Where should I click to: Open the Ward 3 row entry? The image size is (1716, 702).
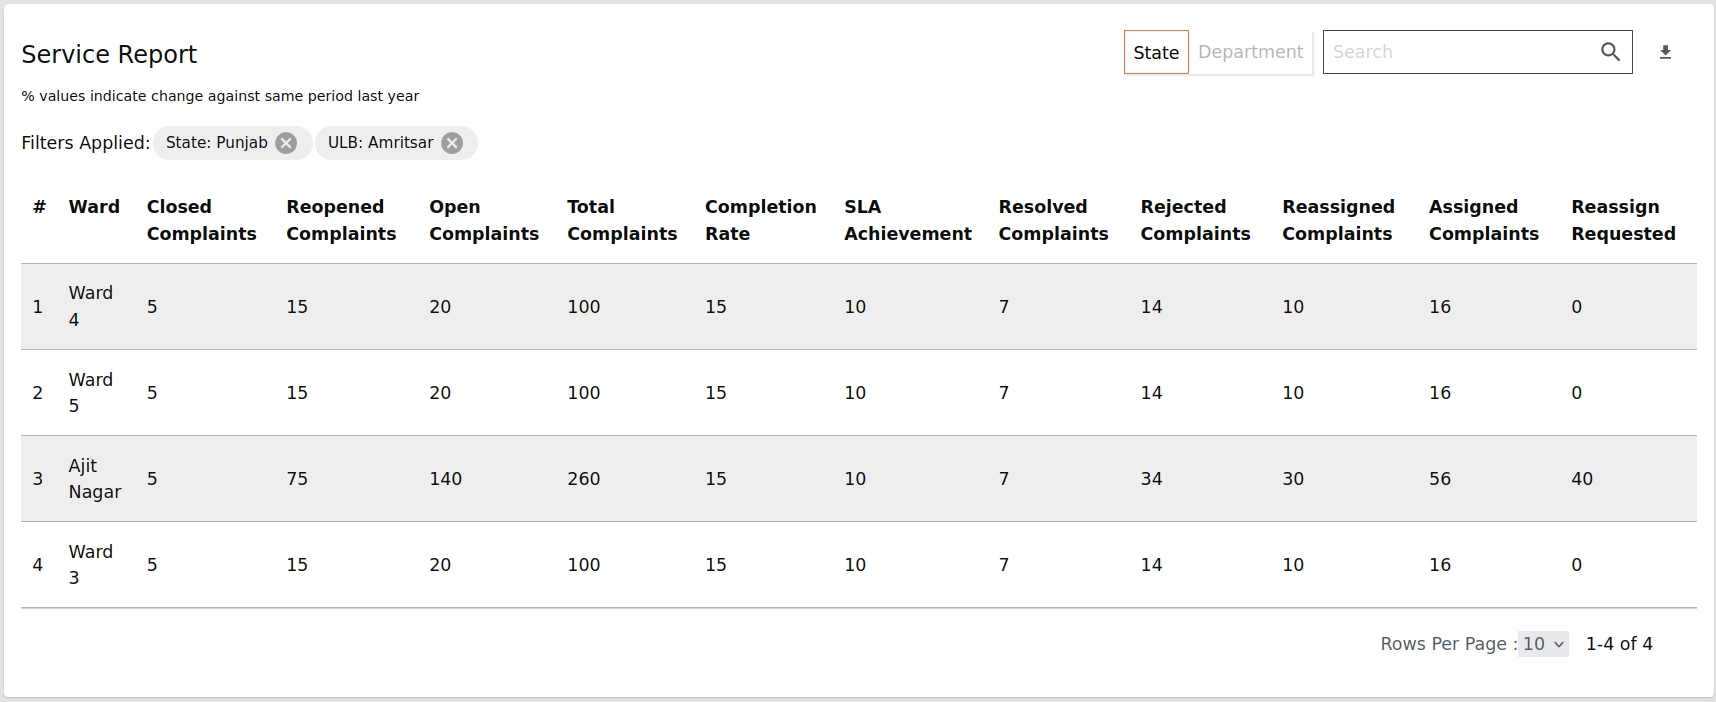pos(90,564)
